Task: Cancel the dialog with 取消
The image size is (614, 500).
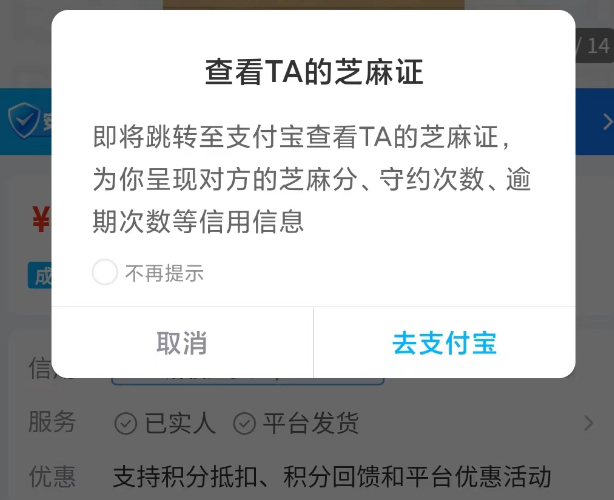Action: [182, 343]
